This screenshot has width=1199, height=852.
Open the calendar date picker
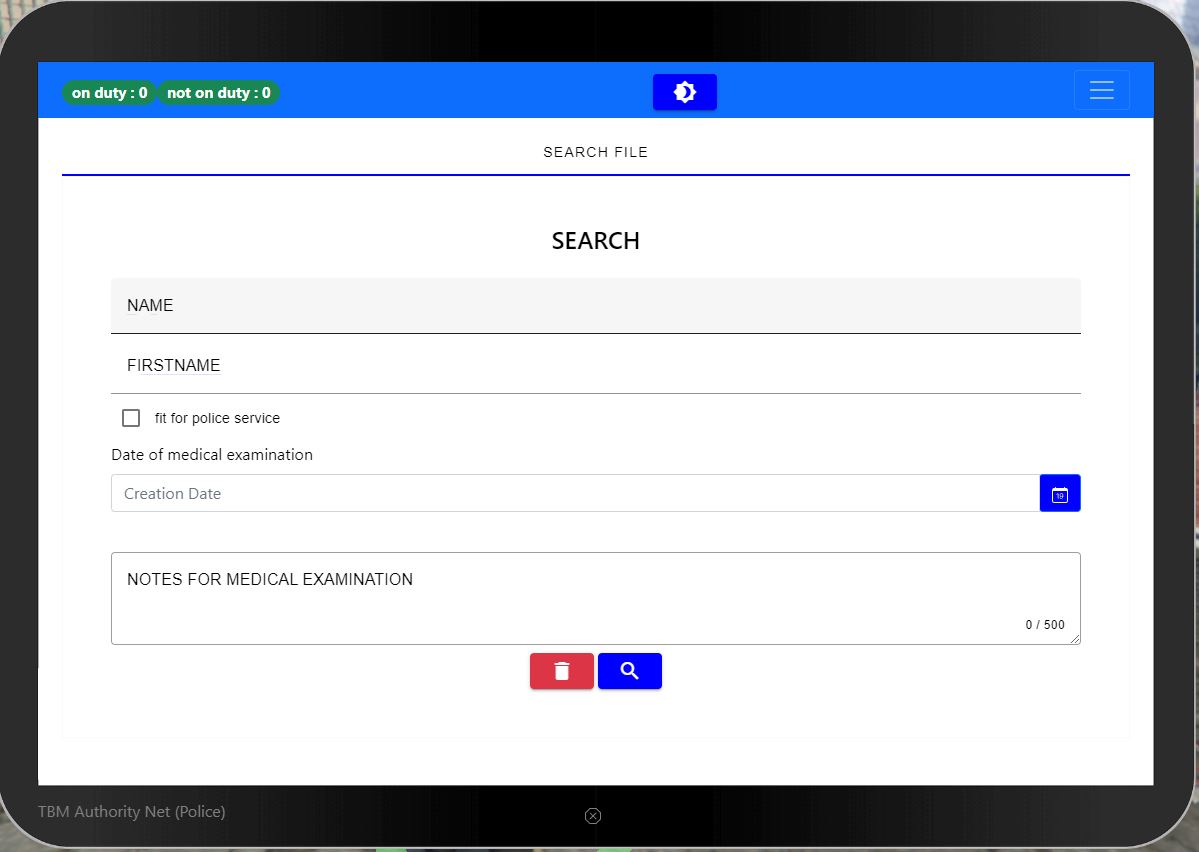[x=1060, y=493]
